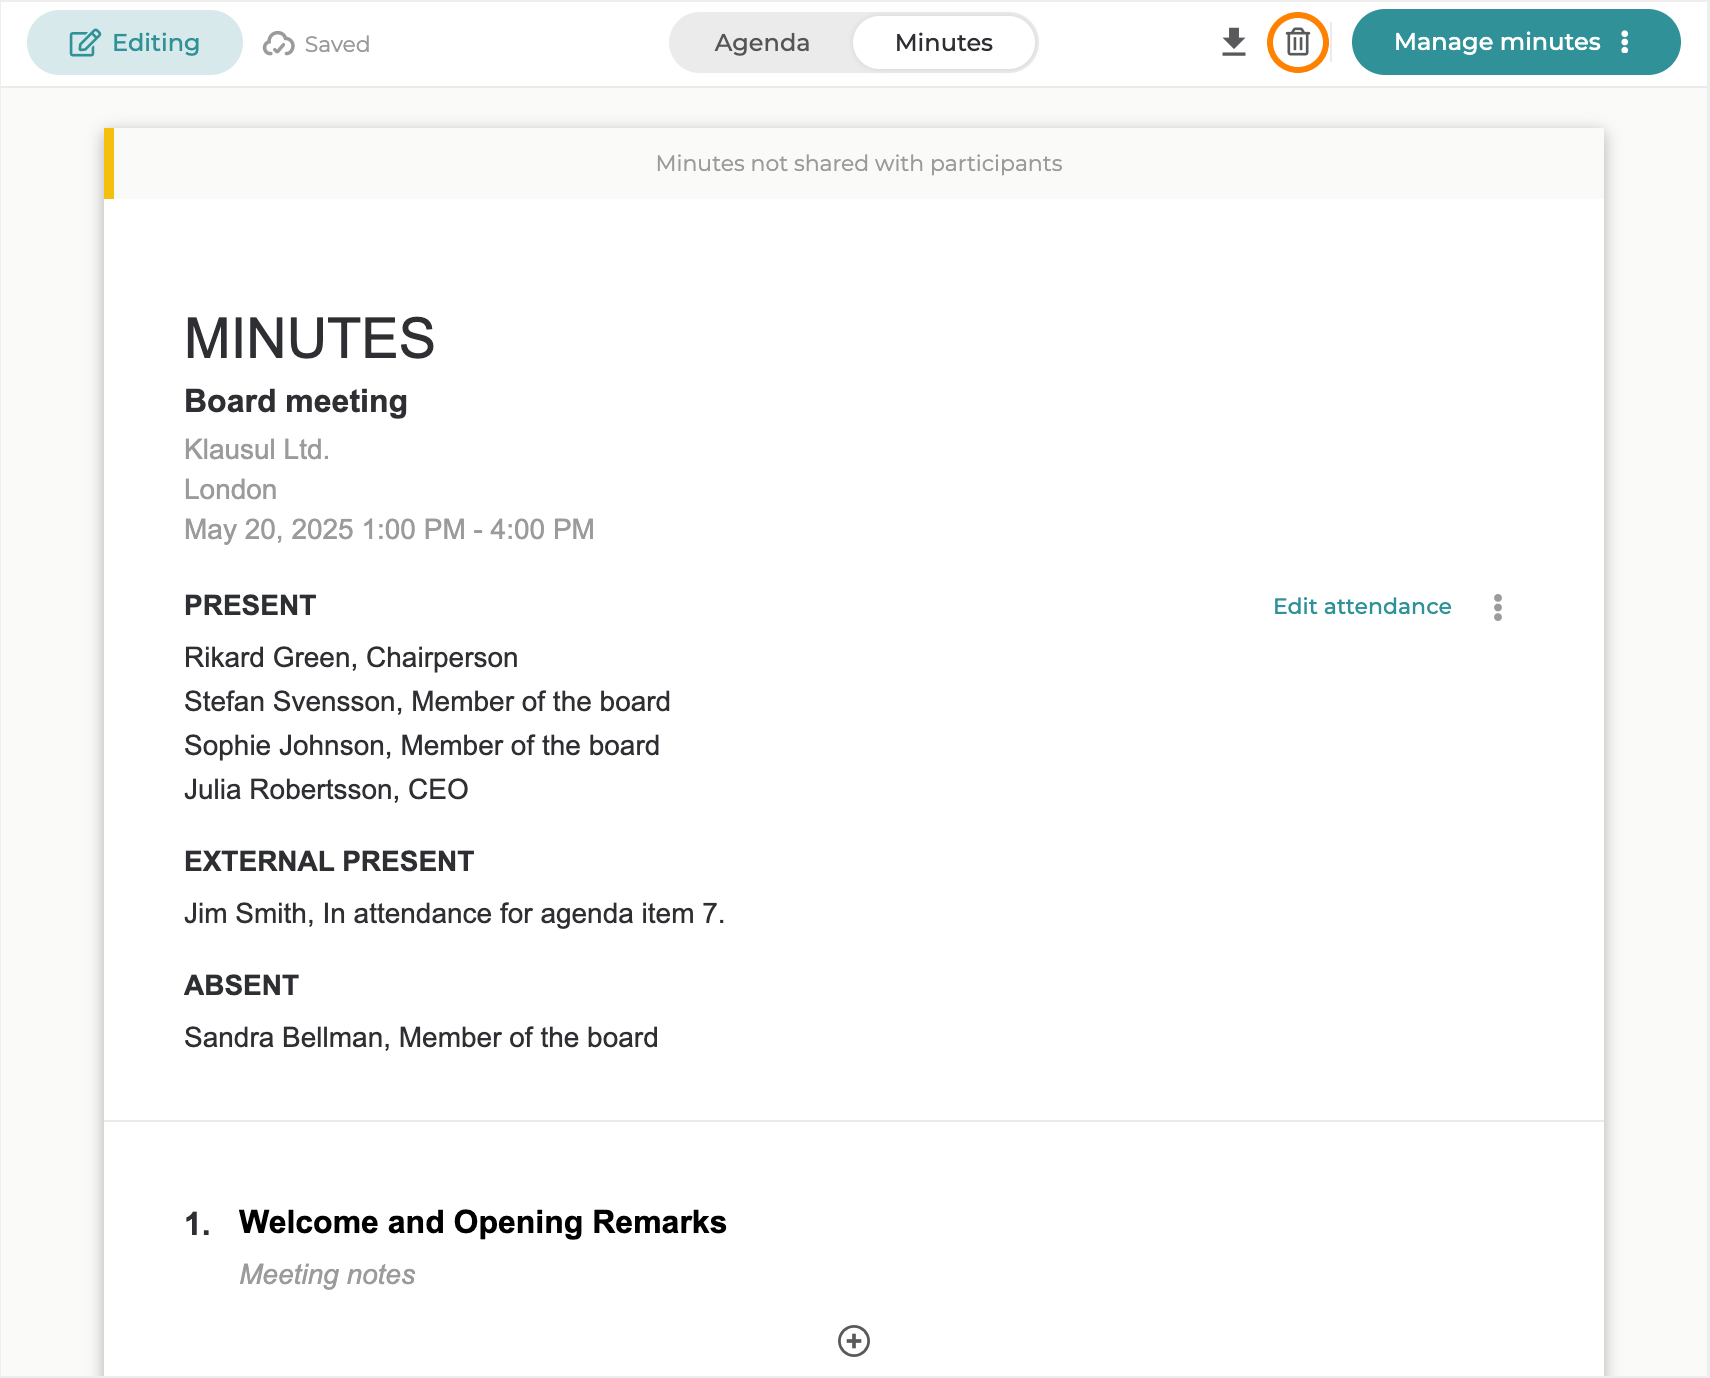
Task: Click the Minutes not shared banner
Action: click(858, 164)
